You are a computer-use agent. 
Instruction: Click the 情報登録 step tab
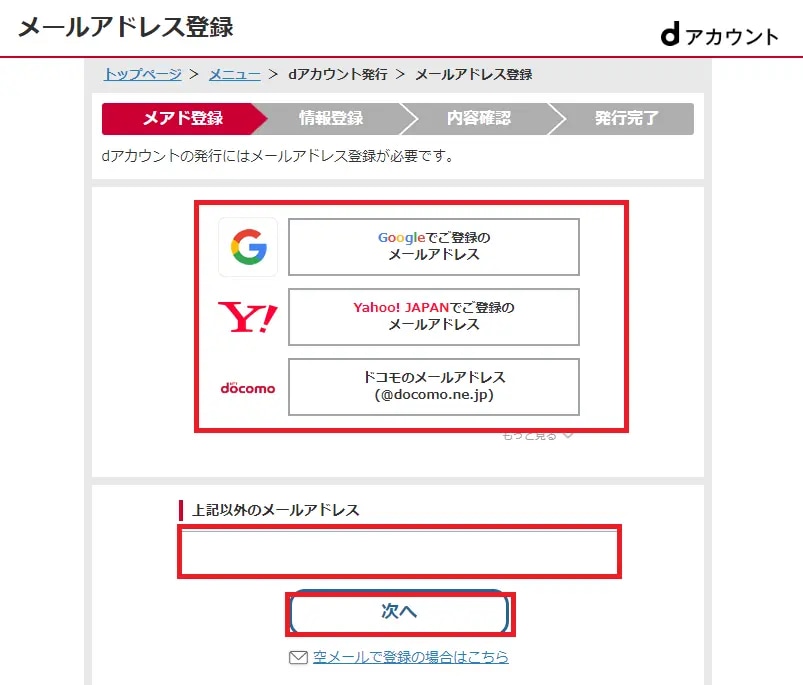[331, 119]
